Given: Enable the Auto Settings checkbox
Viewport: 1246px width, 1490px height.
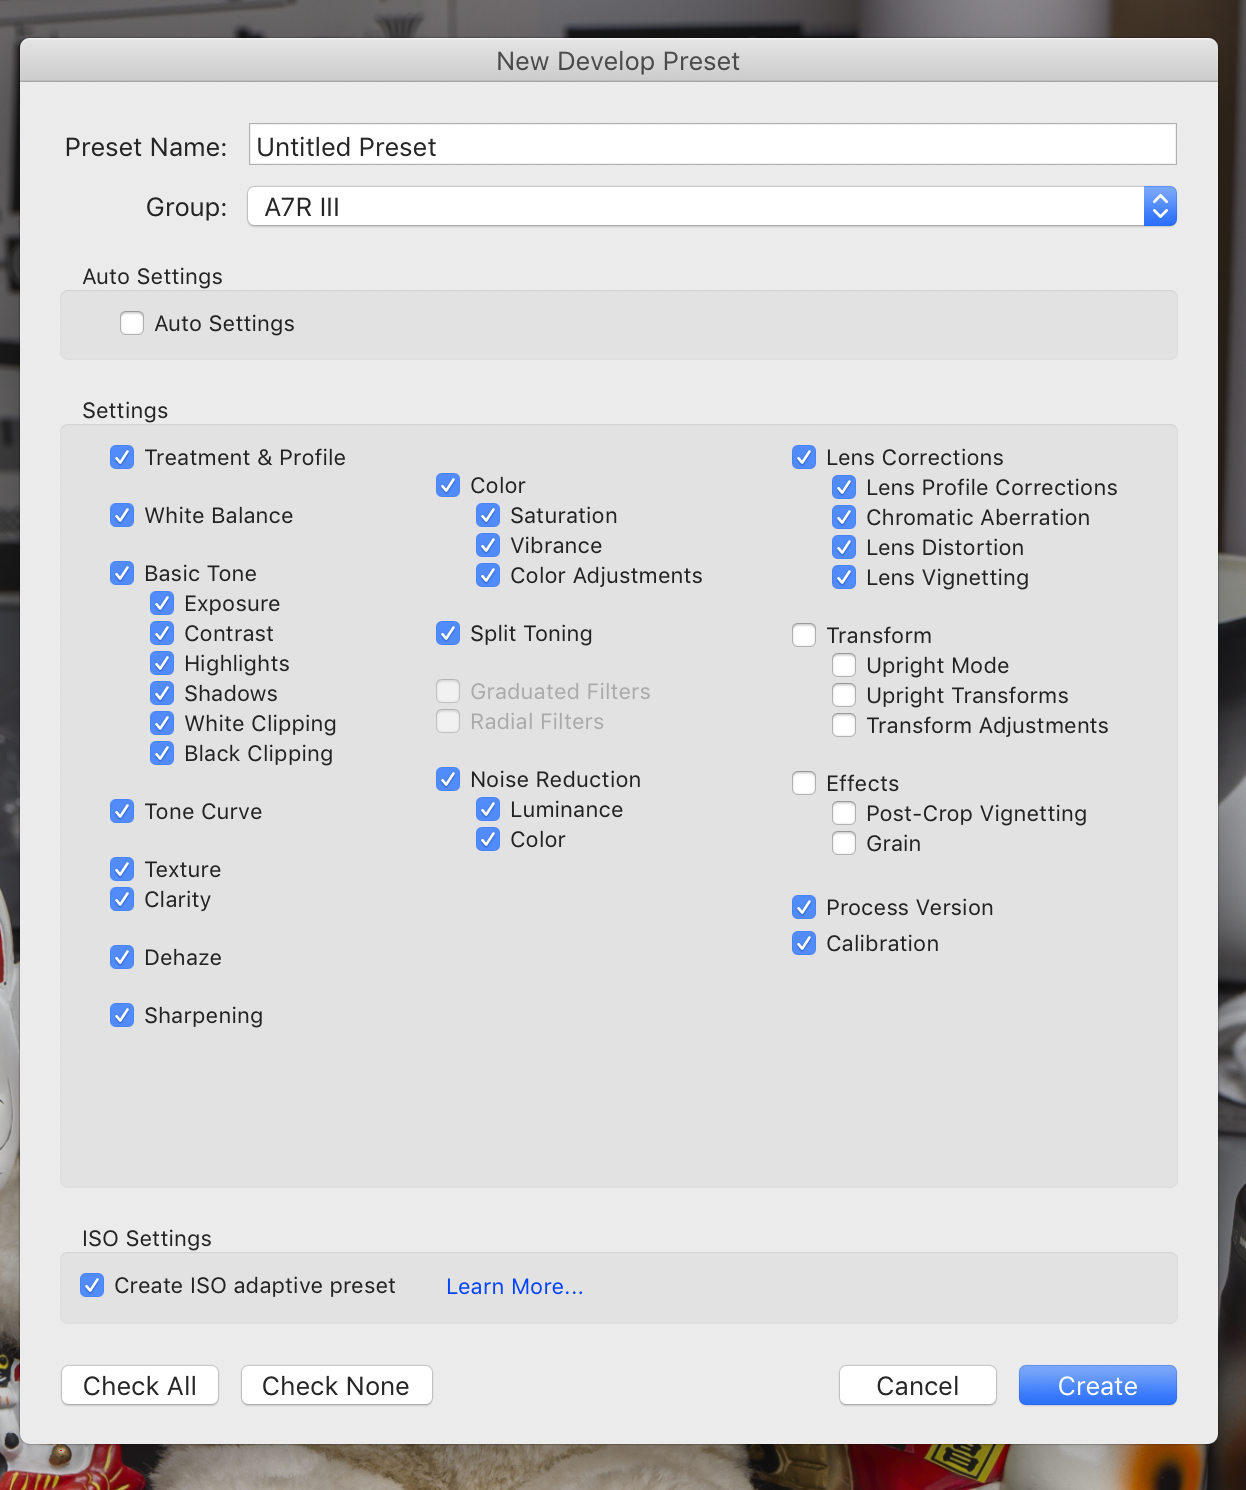Looking at the screenshot, I should click(132, 323).
